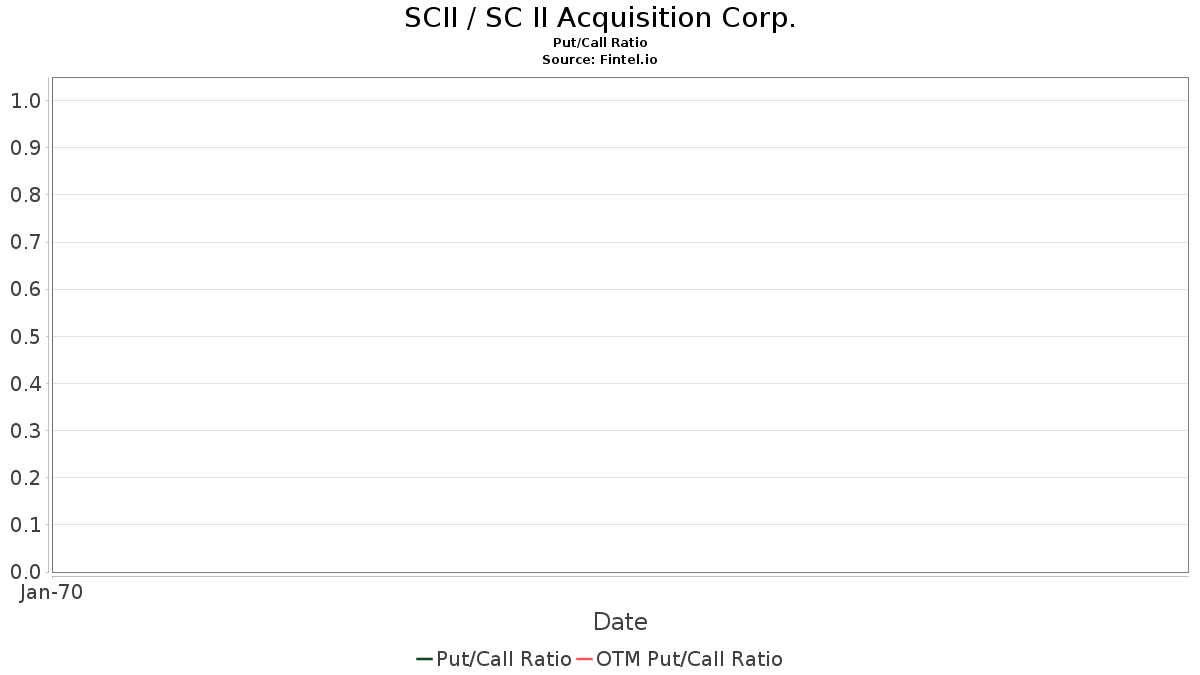Click the 0.9 y-axis label
Image resolution: width=1200 pixels, height=675 pixels.
[25, 148]
